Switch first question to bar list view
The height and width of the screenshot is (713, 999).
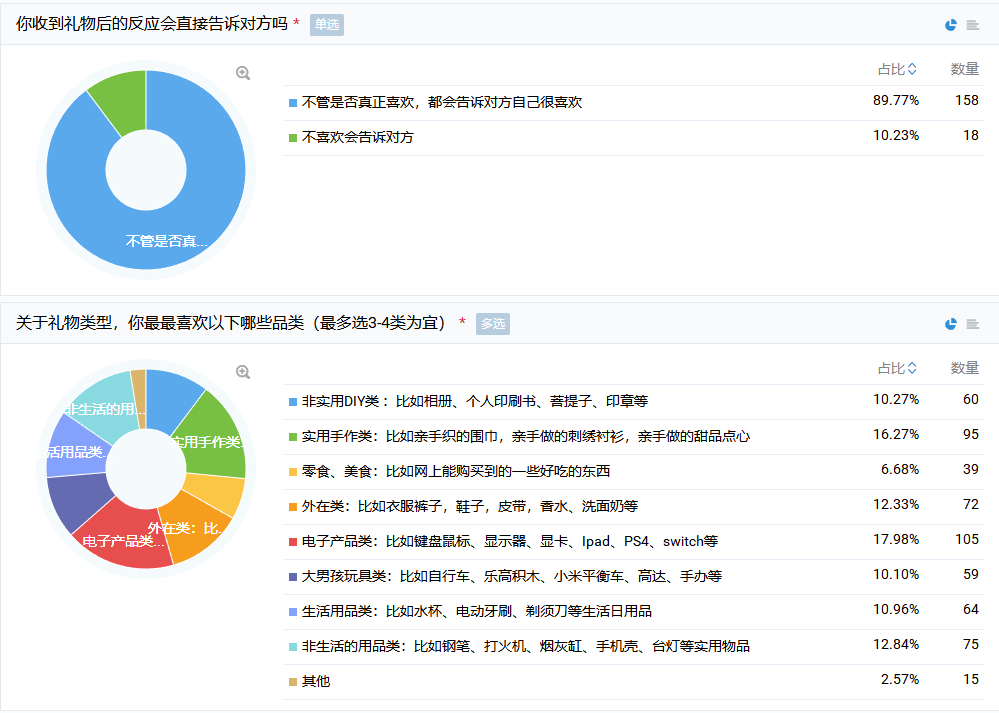pyautogui.click(x=972, y=25)
